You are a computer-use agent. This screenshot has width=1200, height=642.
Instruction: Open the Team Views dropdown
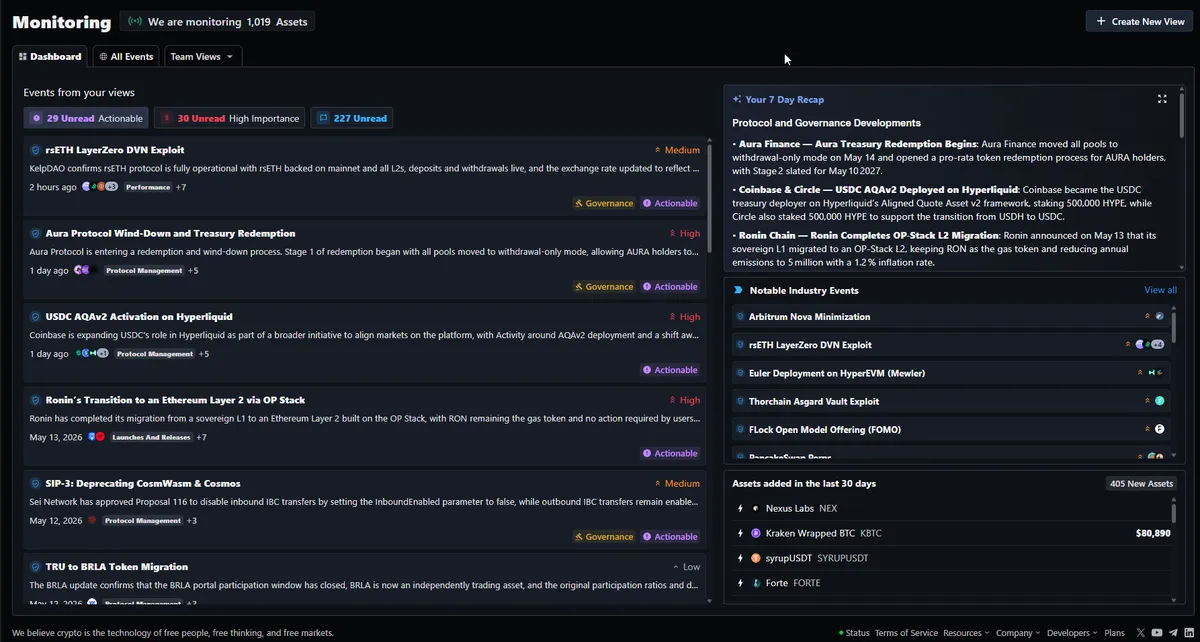click(202, 57)
